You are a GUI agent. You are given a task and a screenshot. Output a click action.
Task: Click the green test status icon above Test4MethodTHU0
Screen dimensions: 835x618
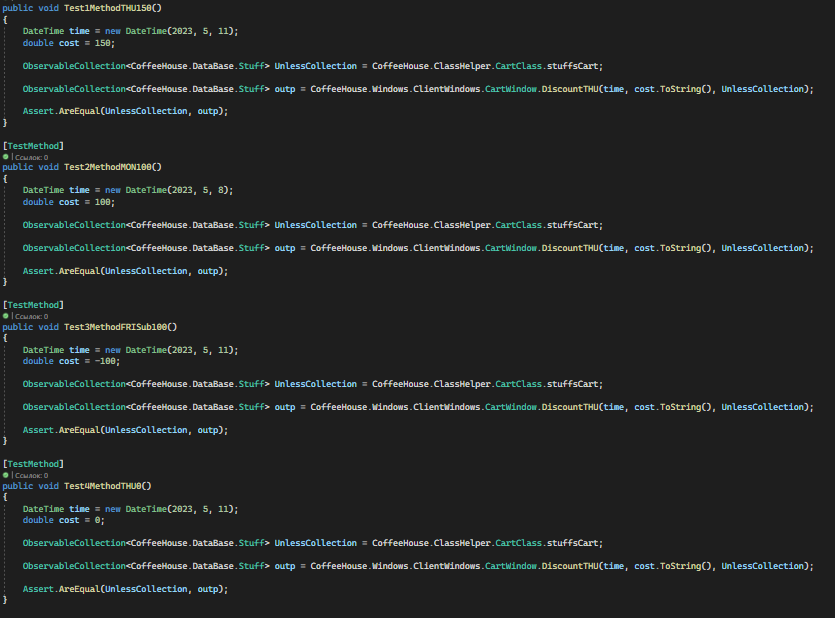click(5, 475)
